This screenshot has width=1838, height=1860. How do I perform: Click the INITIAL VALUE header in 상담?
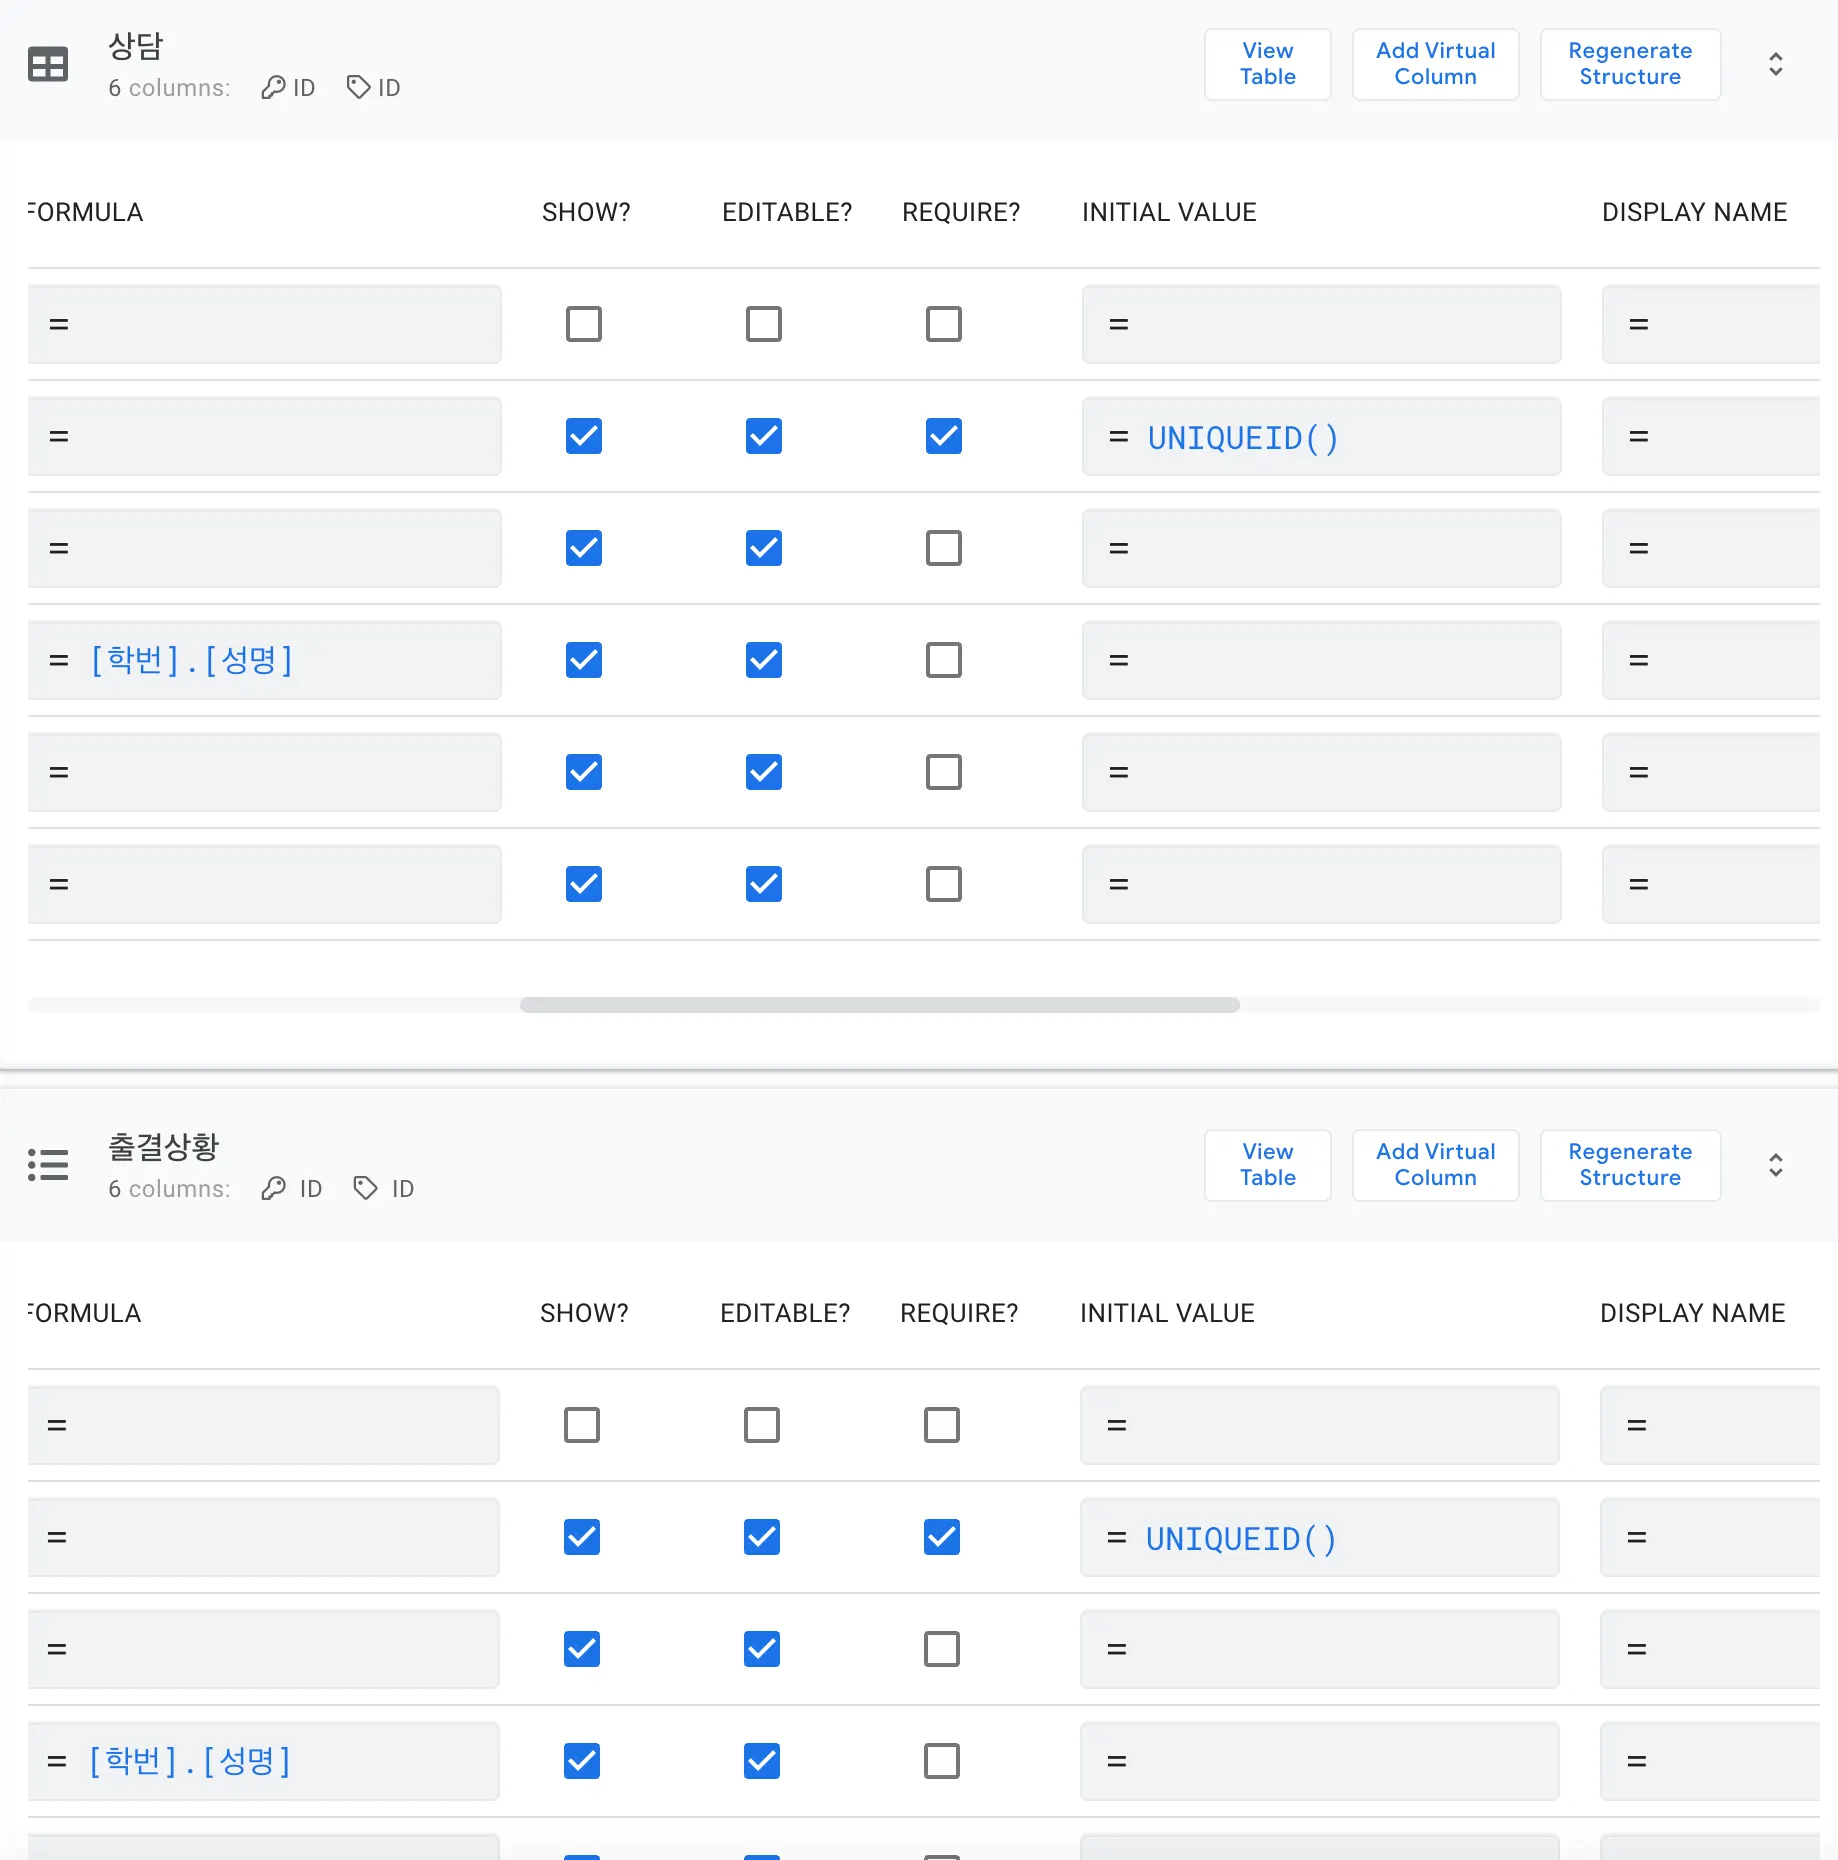click(1169, 212)
